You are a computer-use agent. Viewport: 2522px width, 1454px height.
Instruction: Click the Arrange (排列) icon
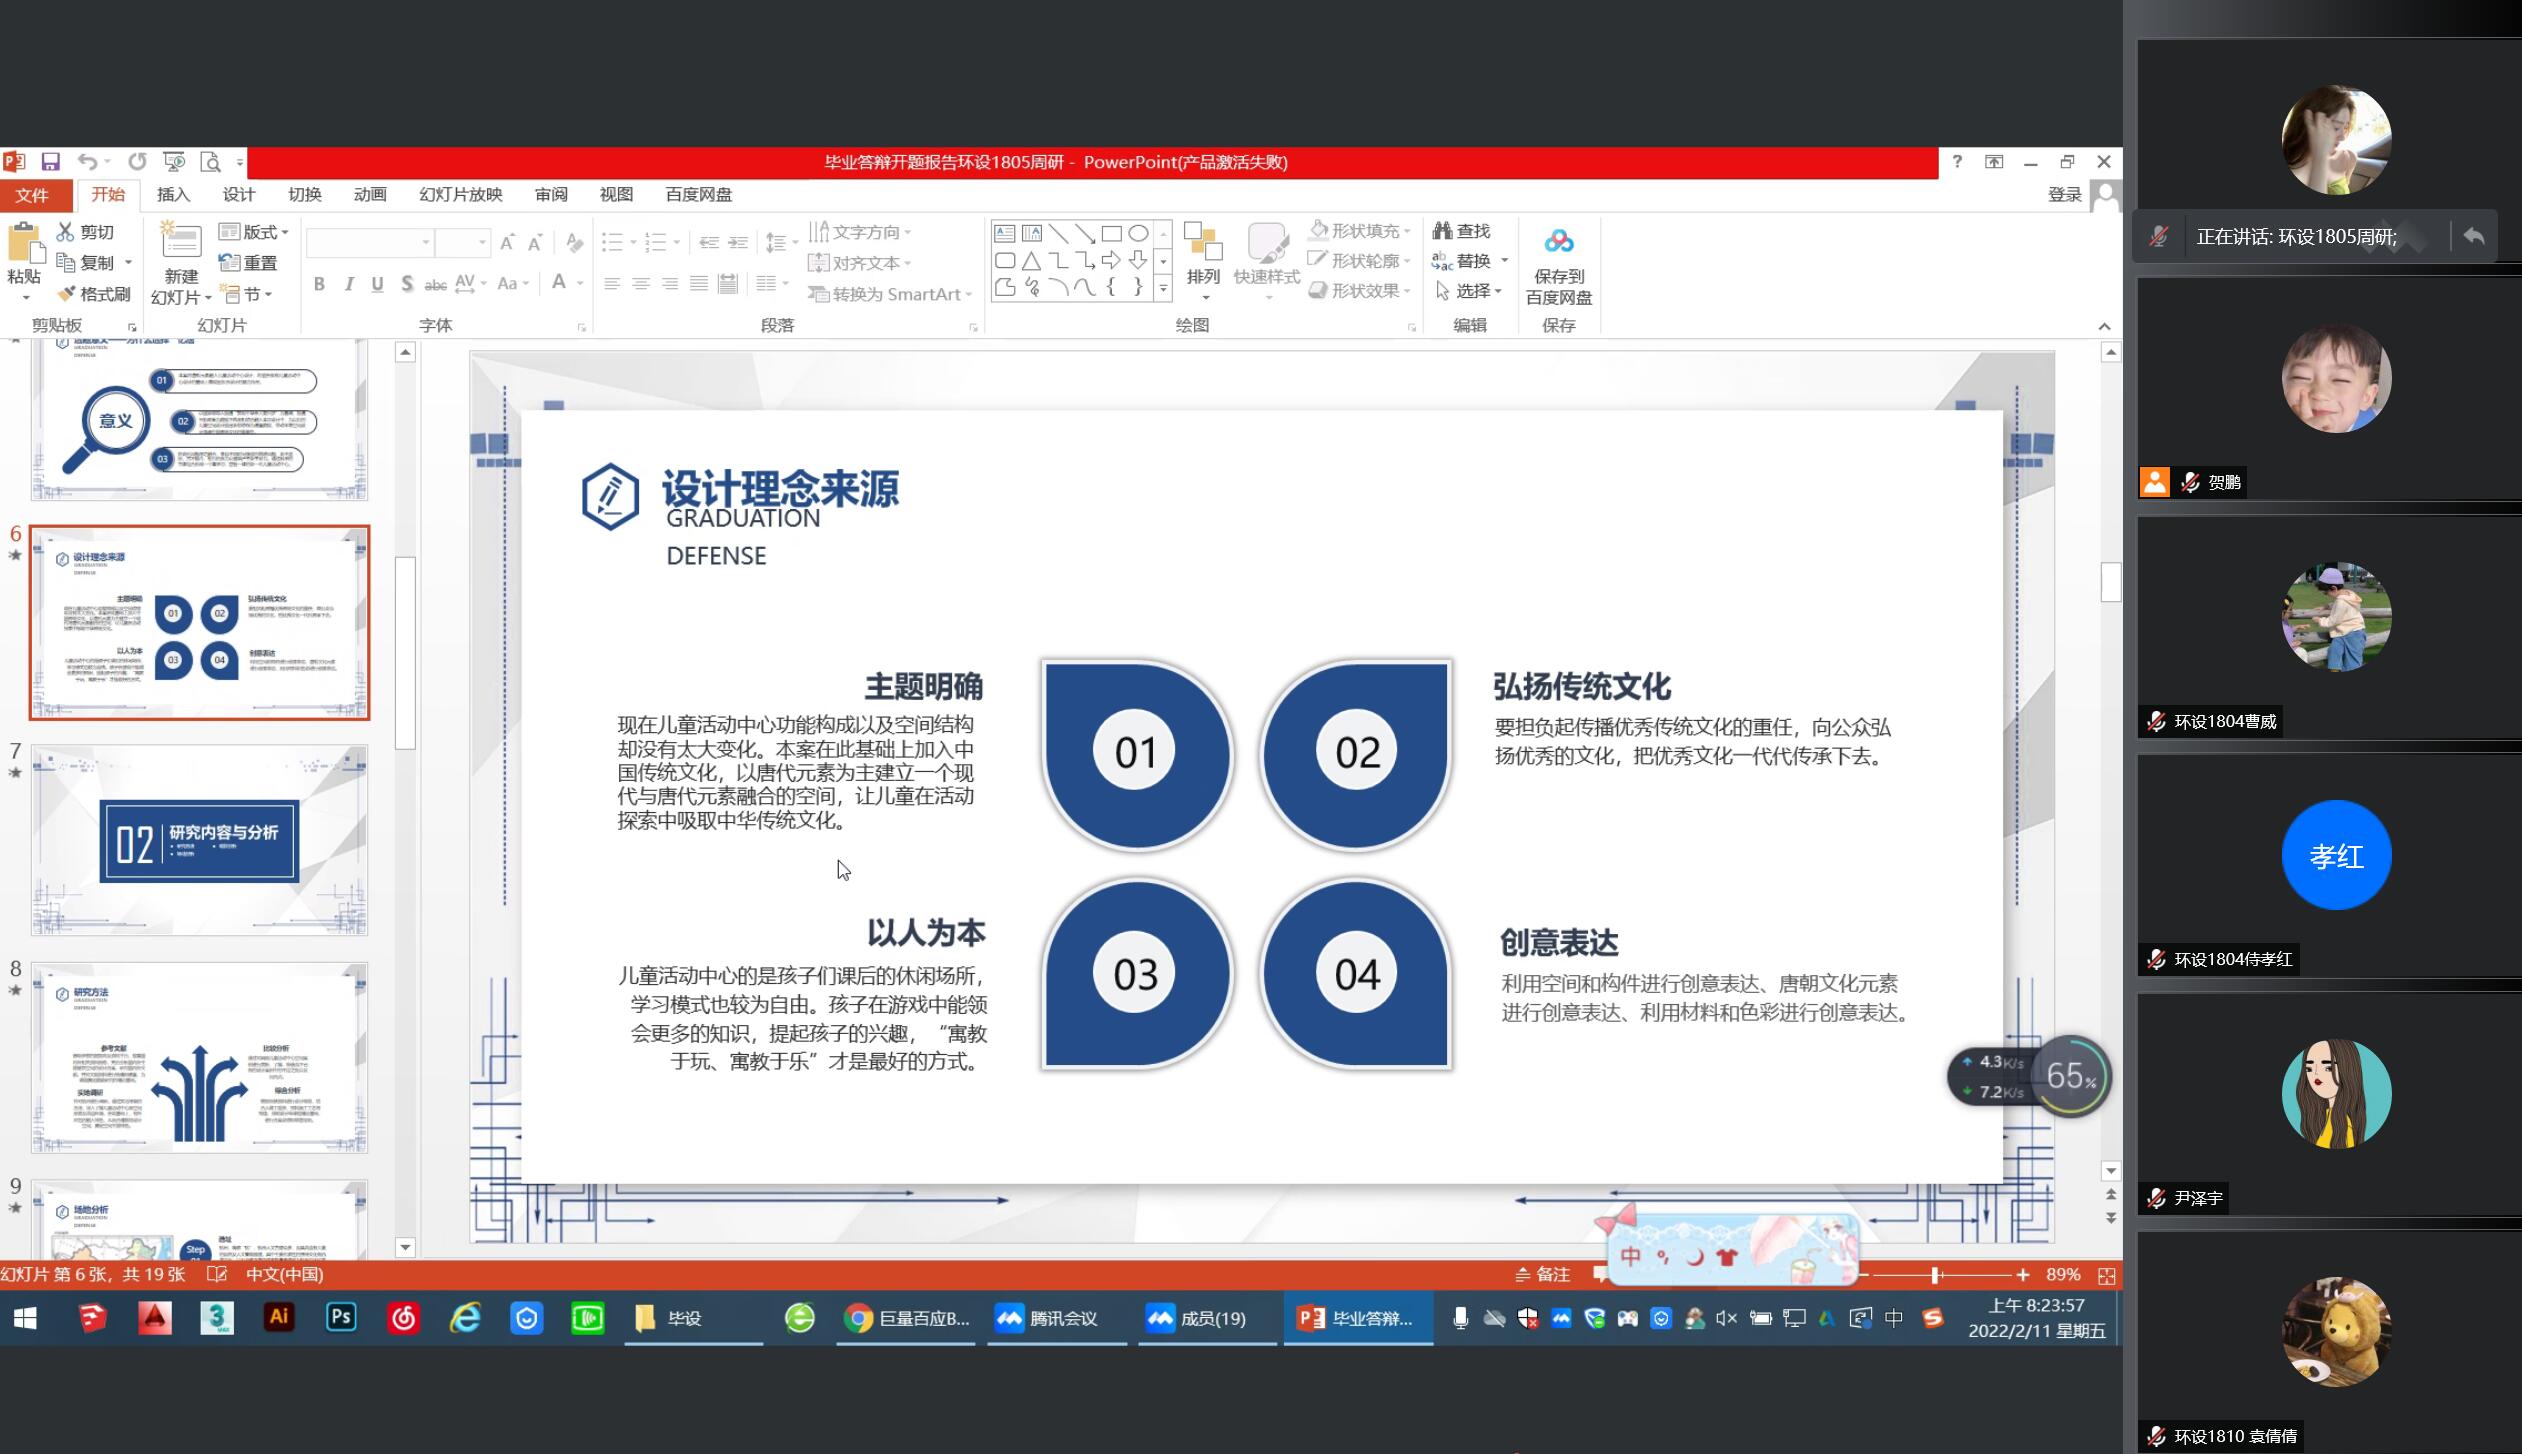point(1203,242)
